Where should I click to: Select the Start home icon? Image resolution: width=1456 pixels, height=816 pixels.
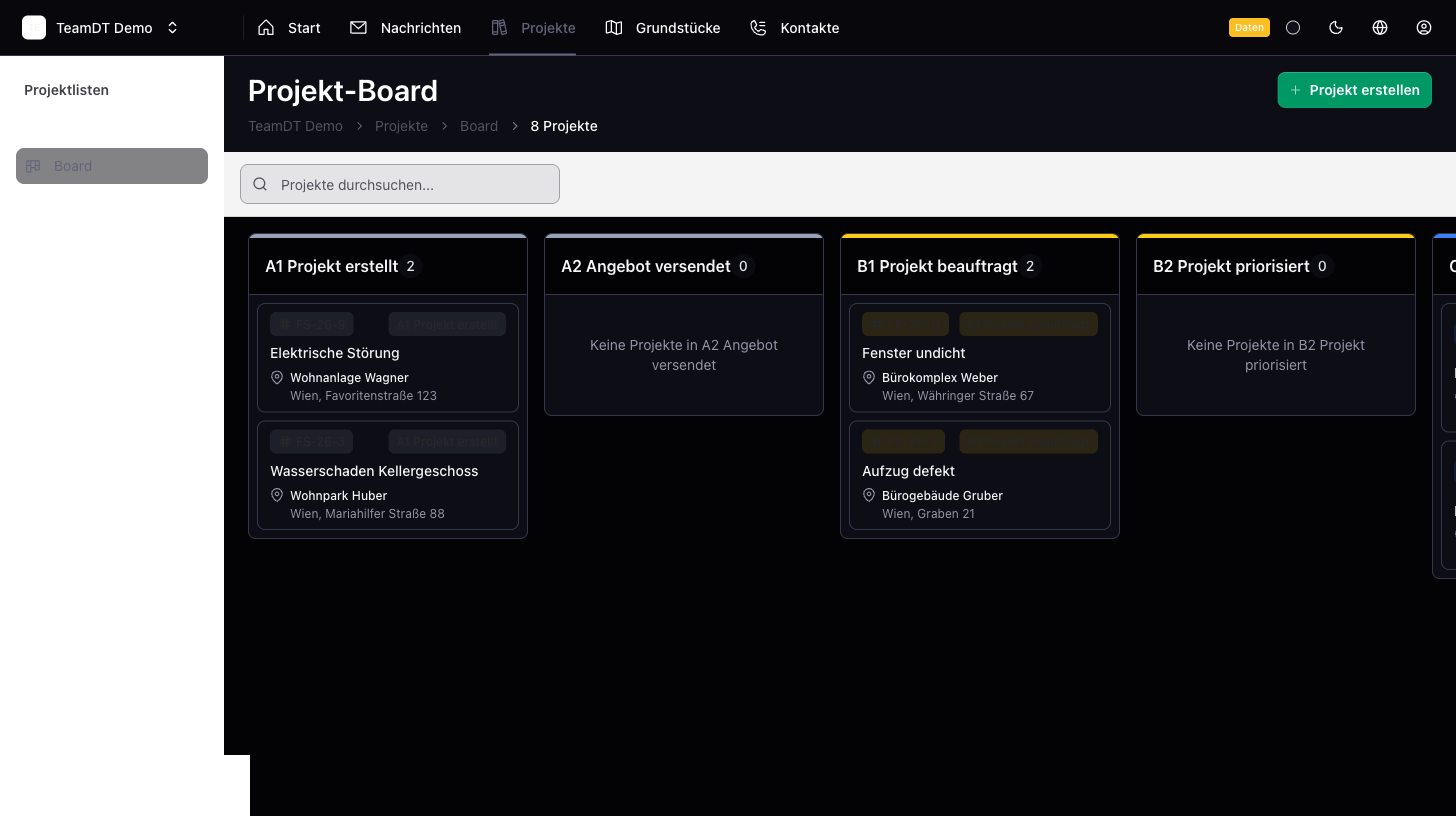pyautogui.click(x=265, y=27)
